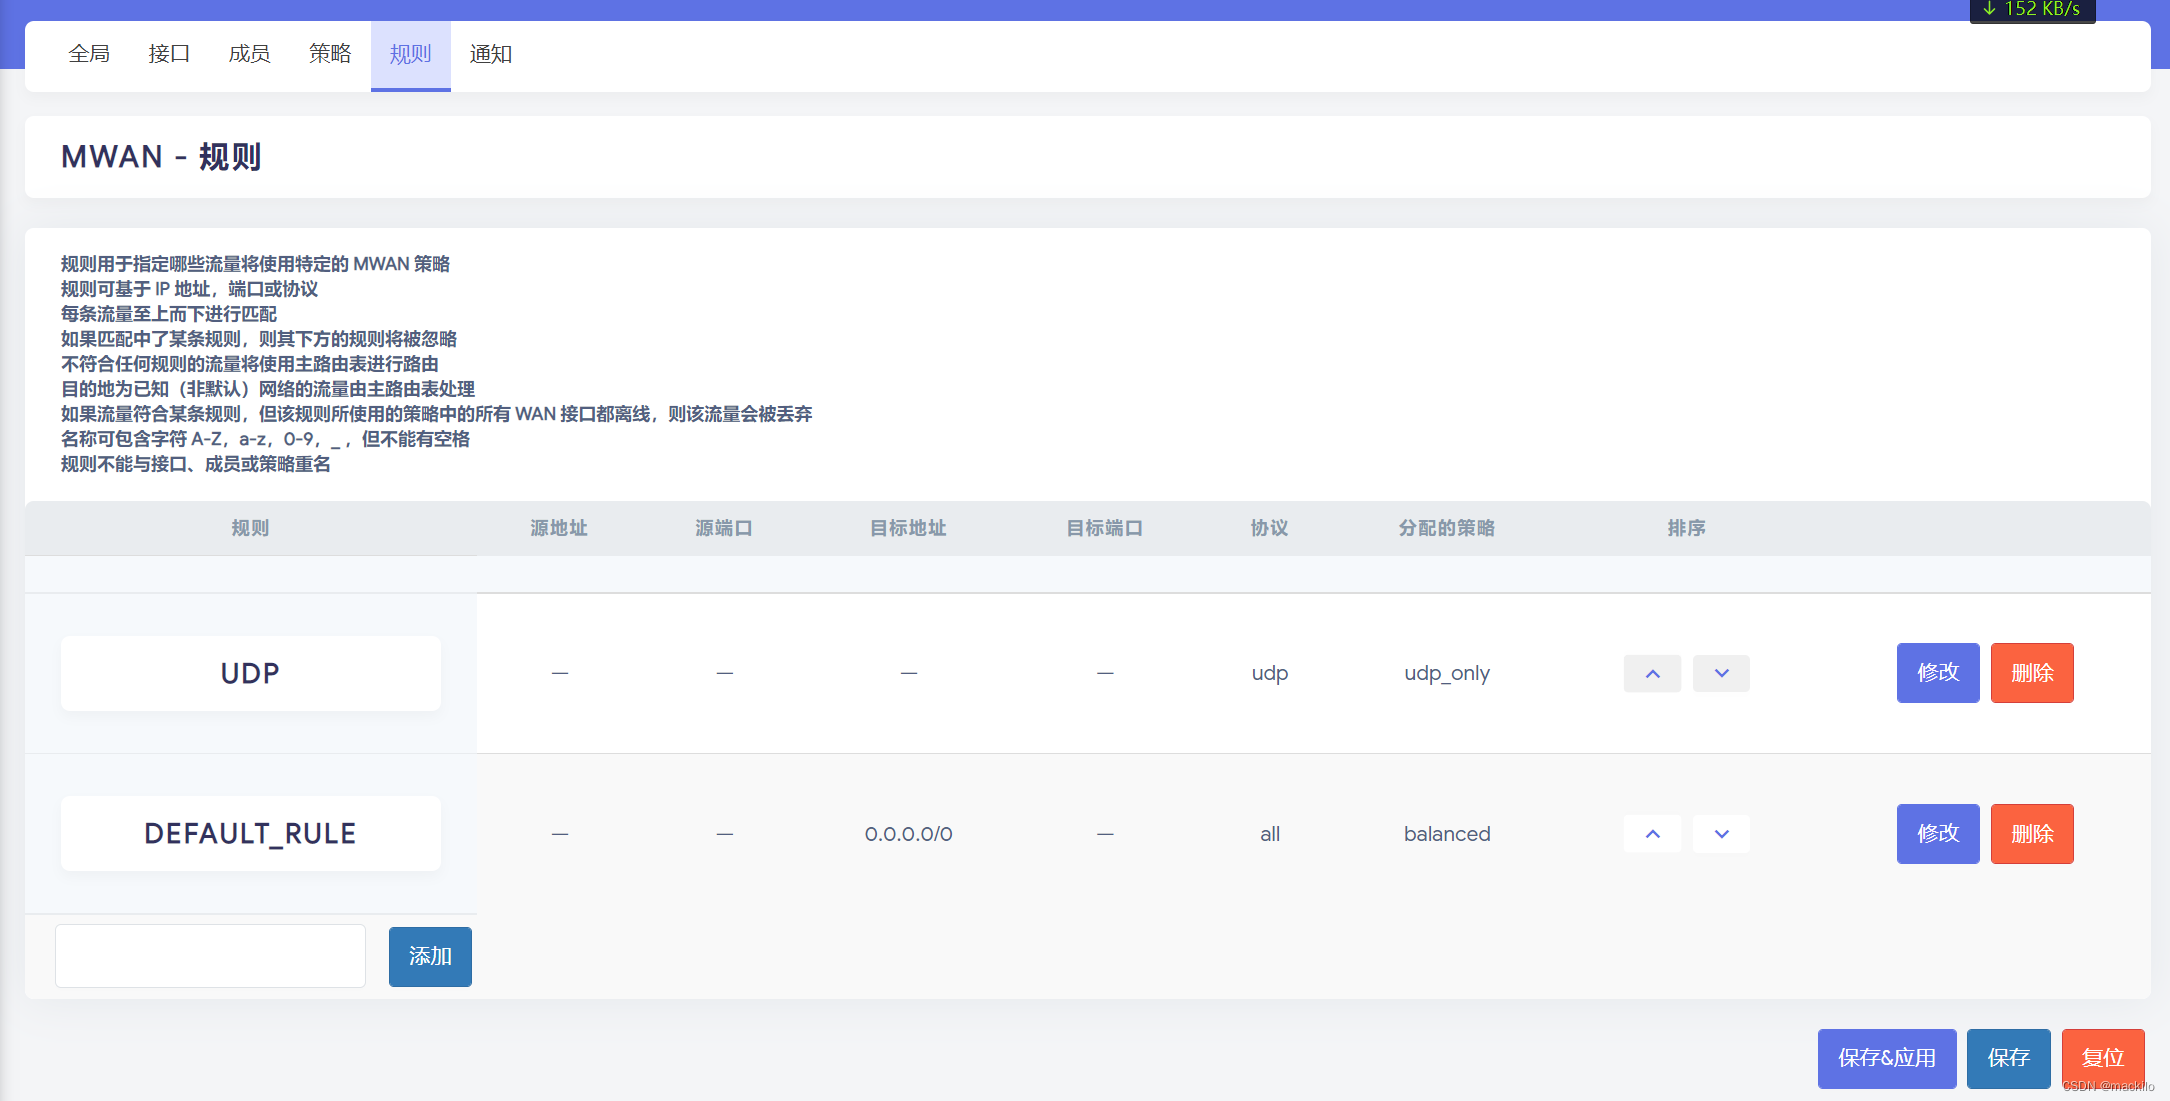Open the 通知 tab
The image size is (2170, 1101).
(x=491, y=54)
